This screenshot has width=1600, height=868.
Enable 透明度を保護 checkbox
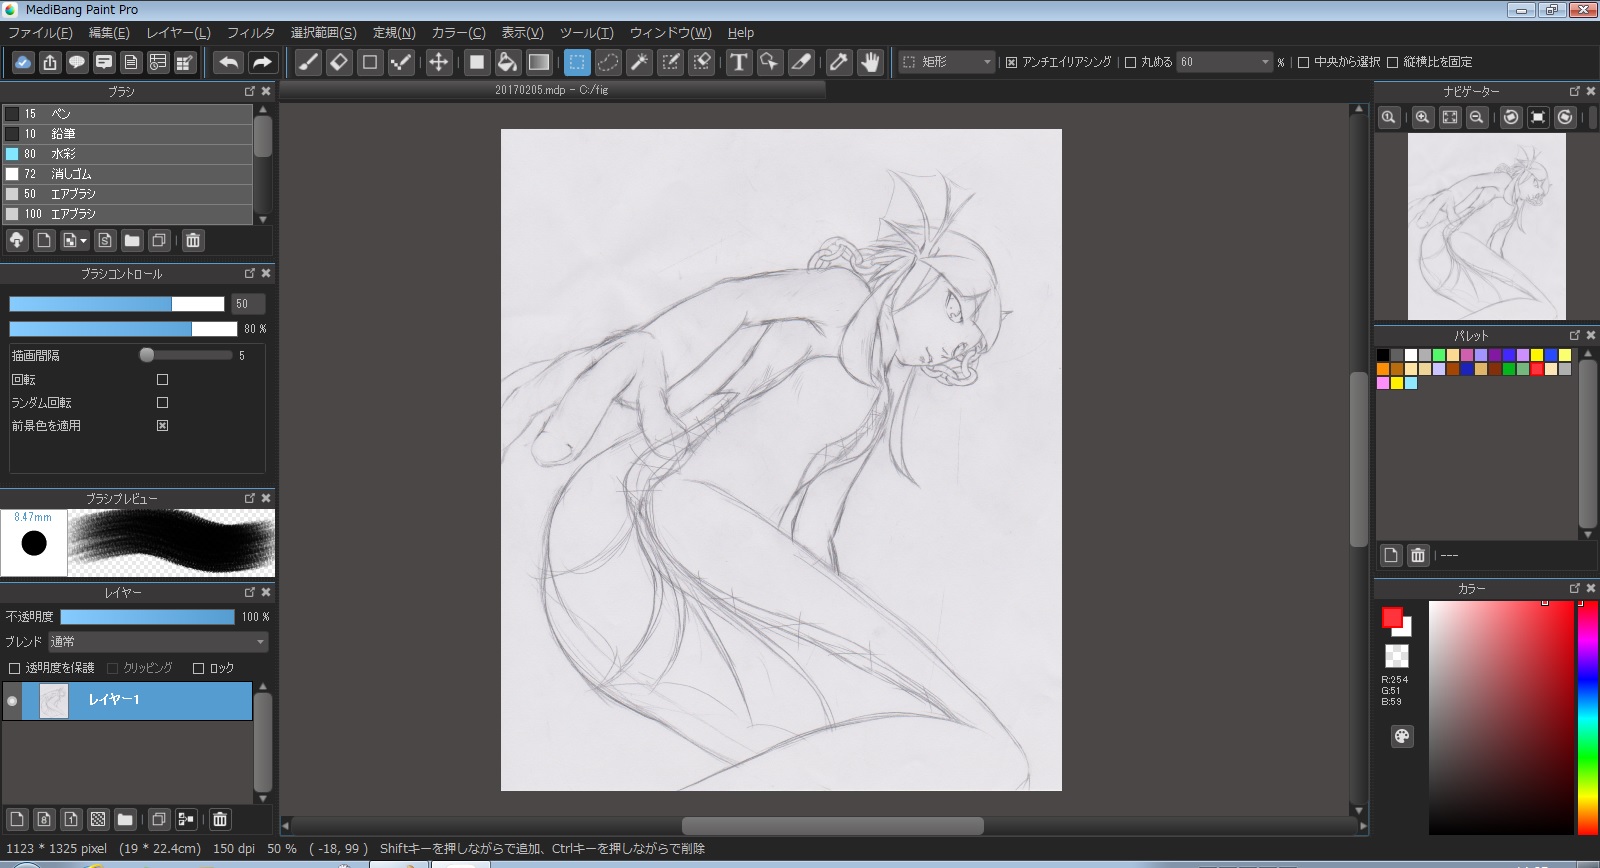click(14, 668)
